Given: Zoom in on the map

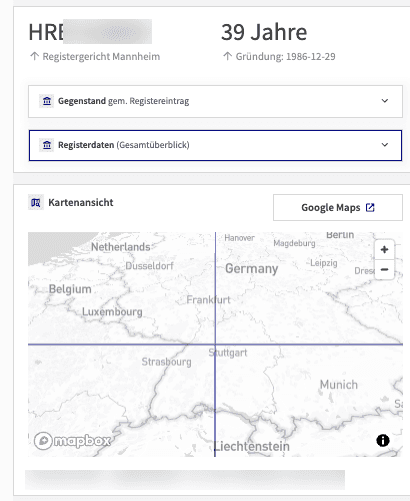Looking at the screenshot, I should [384, 249].
